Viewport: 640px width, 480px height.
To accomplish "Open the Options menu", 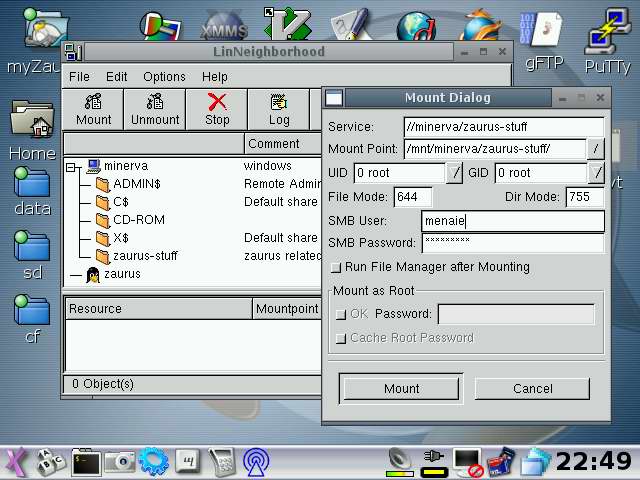I will point(164,77).
